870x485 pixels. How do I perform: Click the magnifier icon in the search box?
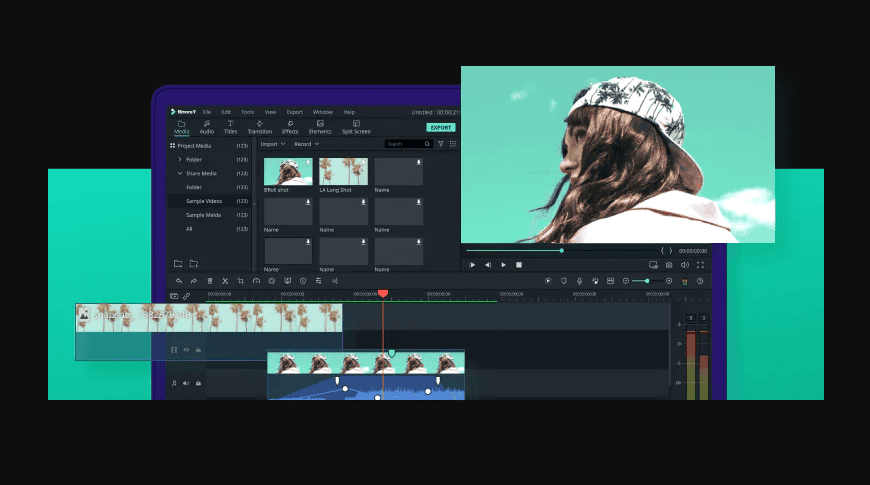tap(427, 144)
